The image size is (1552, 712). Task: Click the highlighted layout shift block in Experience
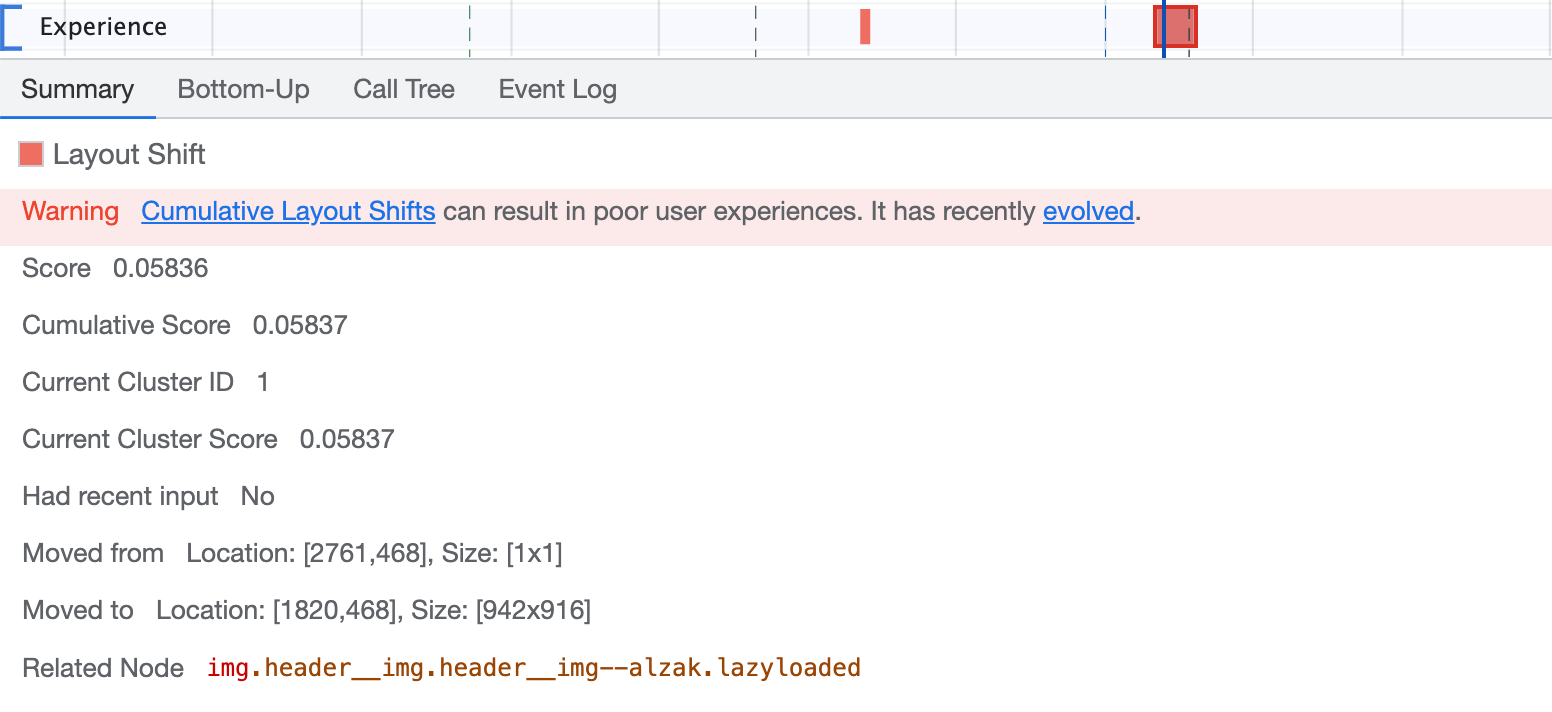click(1176, 27)
